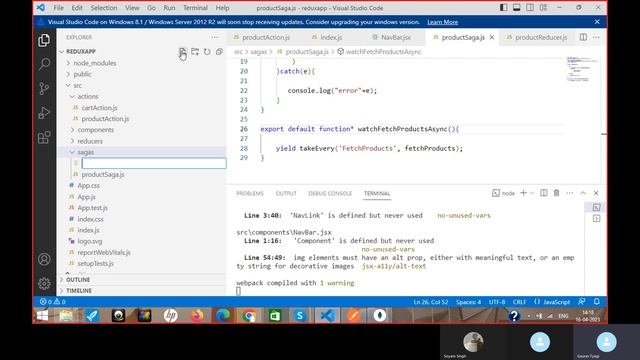640x360 pixels.
Task: Open the Source Control view
Action: pos(44,89)
